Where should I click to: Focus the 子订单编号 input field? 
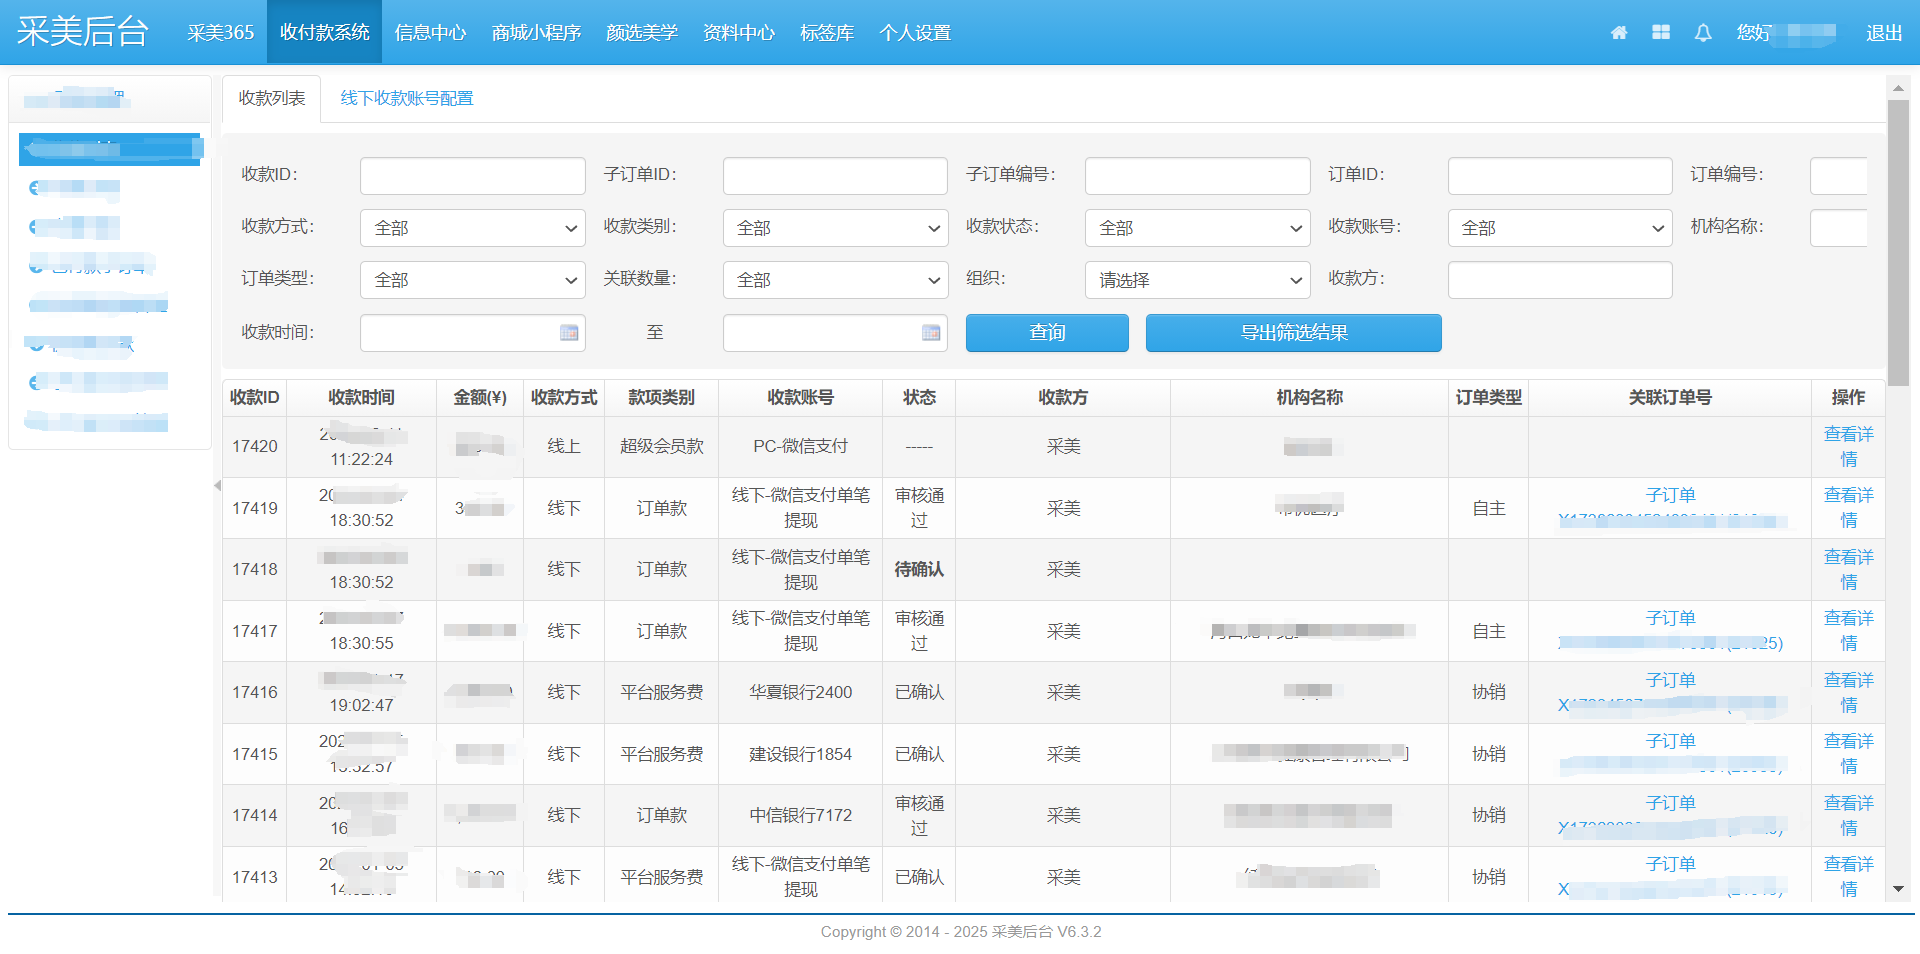(x=1198, y=176)
